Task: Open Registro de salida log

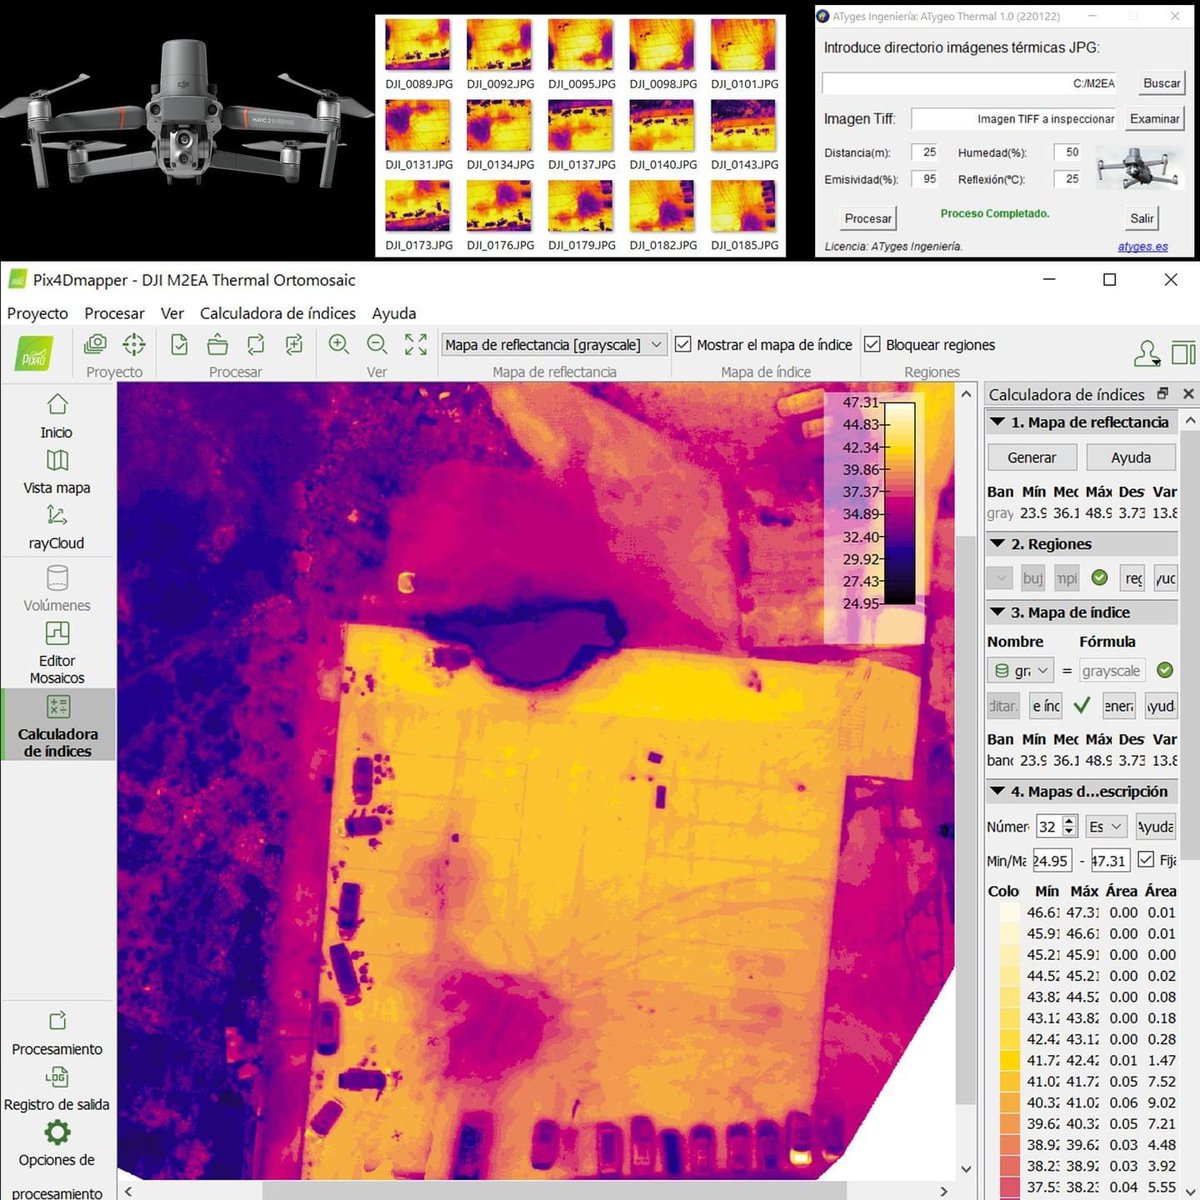Action: pos(57,1089)
